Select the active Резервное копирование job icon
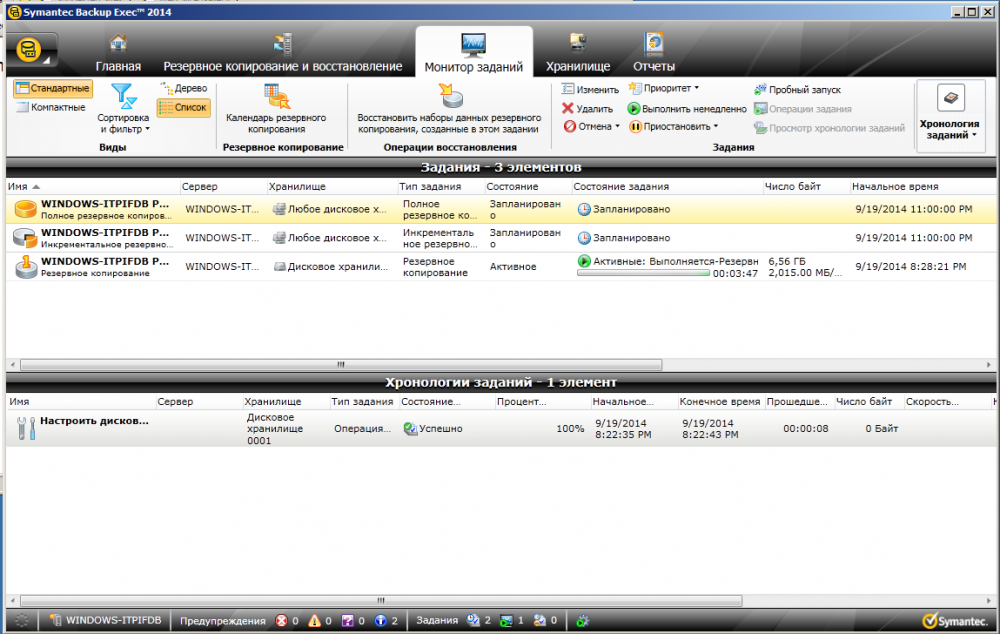This screenshot has height=634, width=1000. coord(26,266)
